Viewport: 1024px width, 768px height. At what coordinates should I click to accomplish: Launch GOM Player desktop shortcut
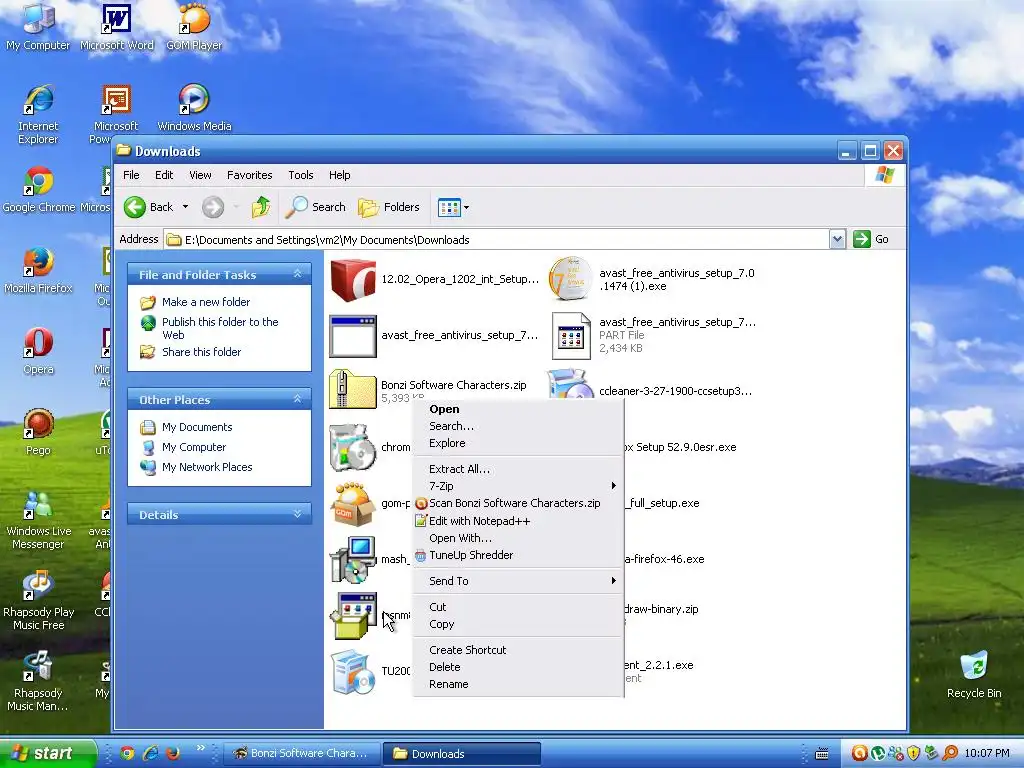tap(194, 26)
